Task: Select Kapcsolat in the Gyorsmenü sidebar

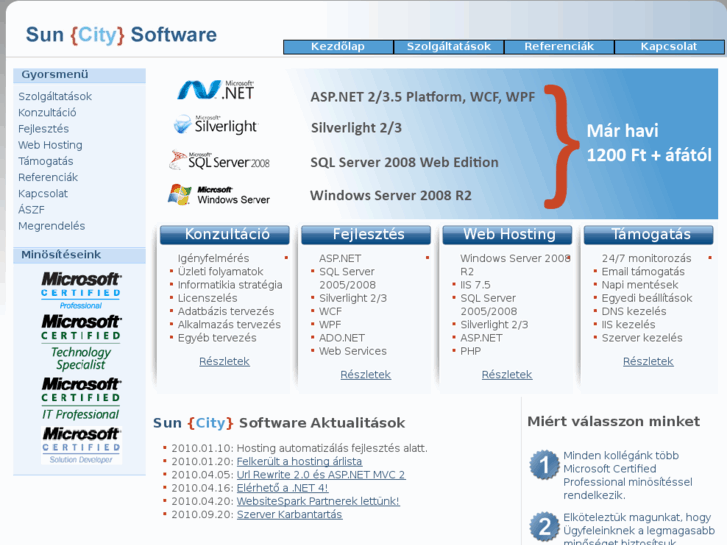Action: 43,194
